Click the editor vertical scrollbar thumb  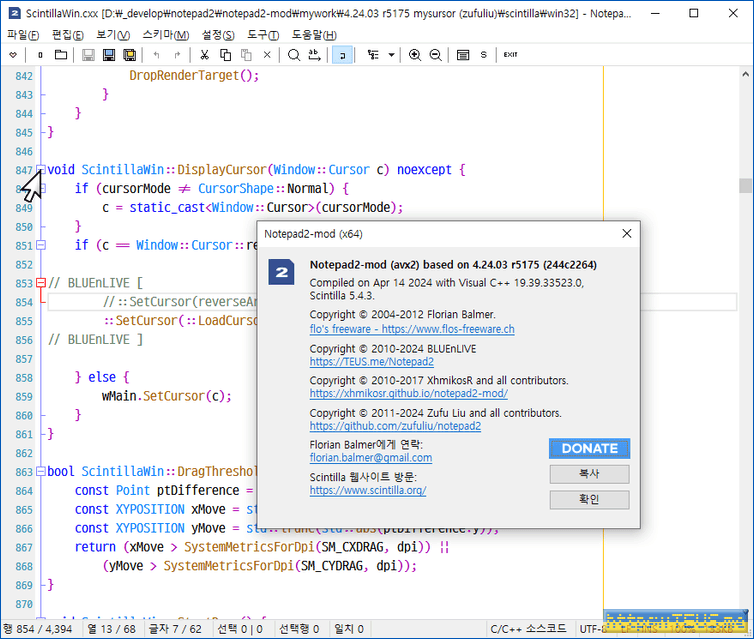(745, 185)
